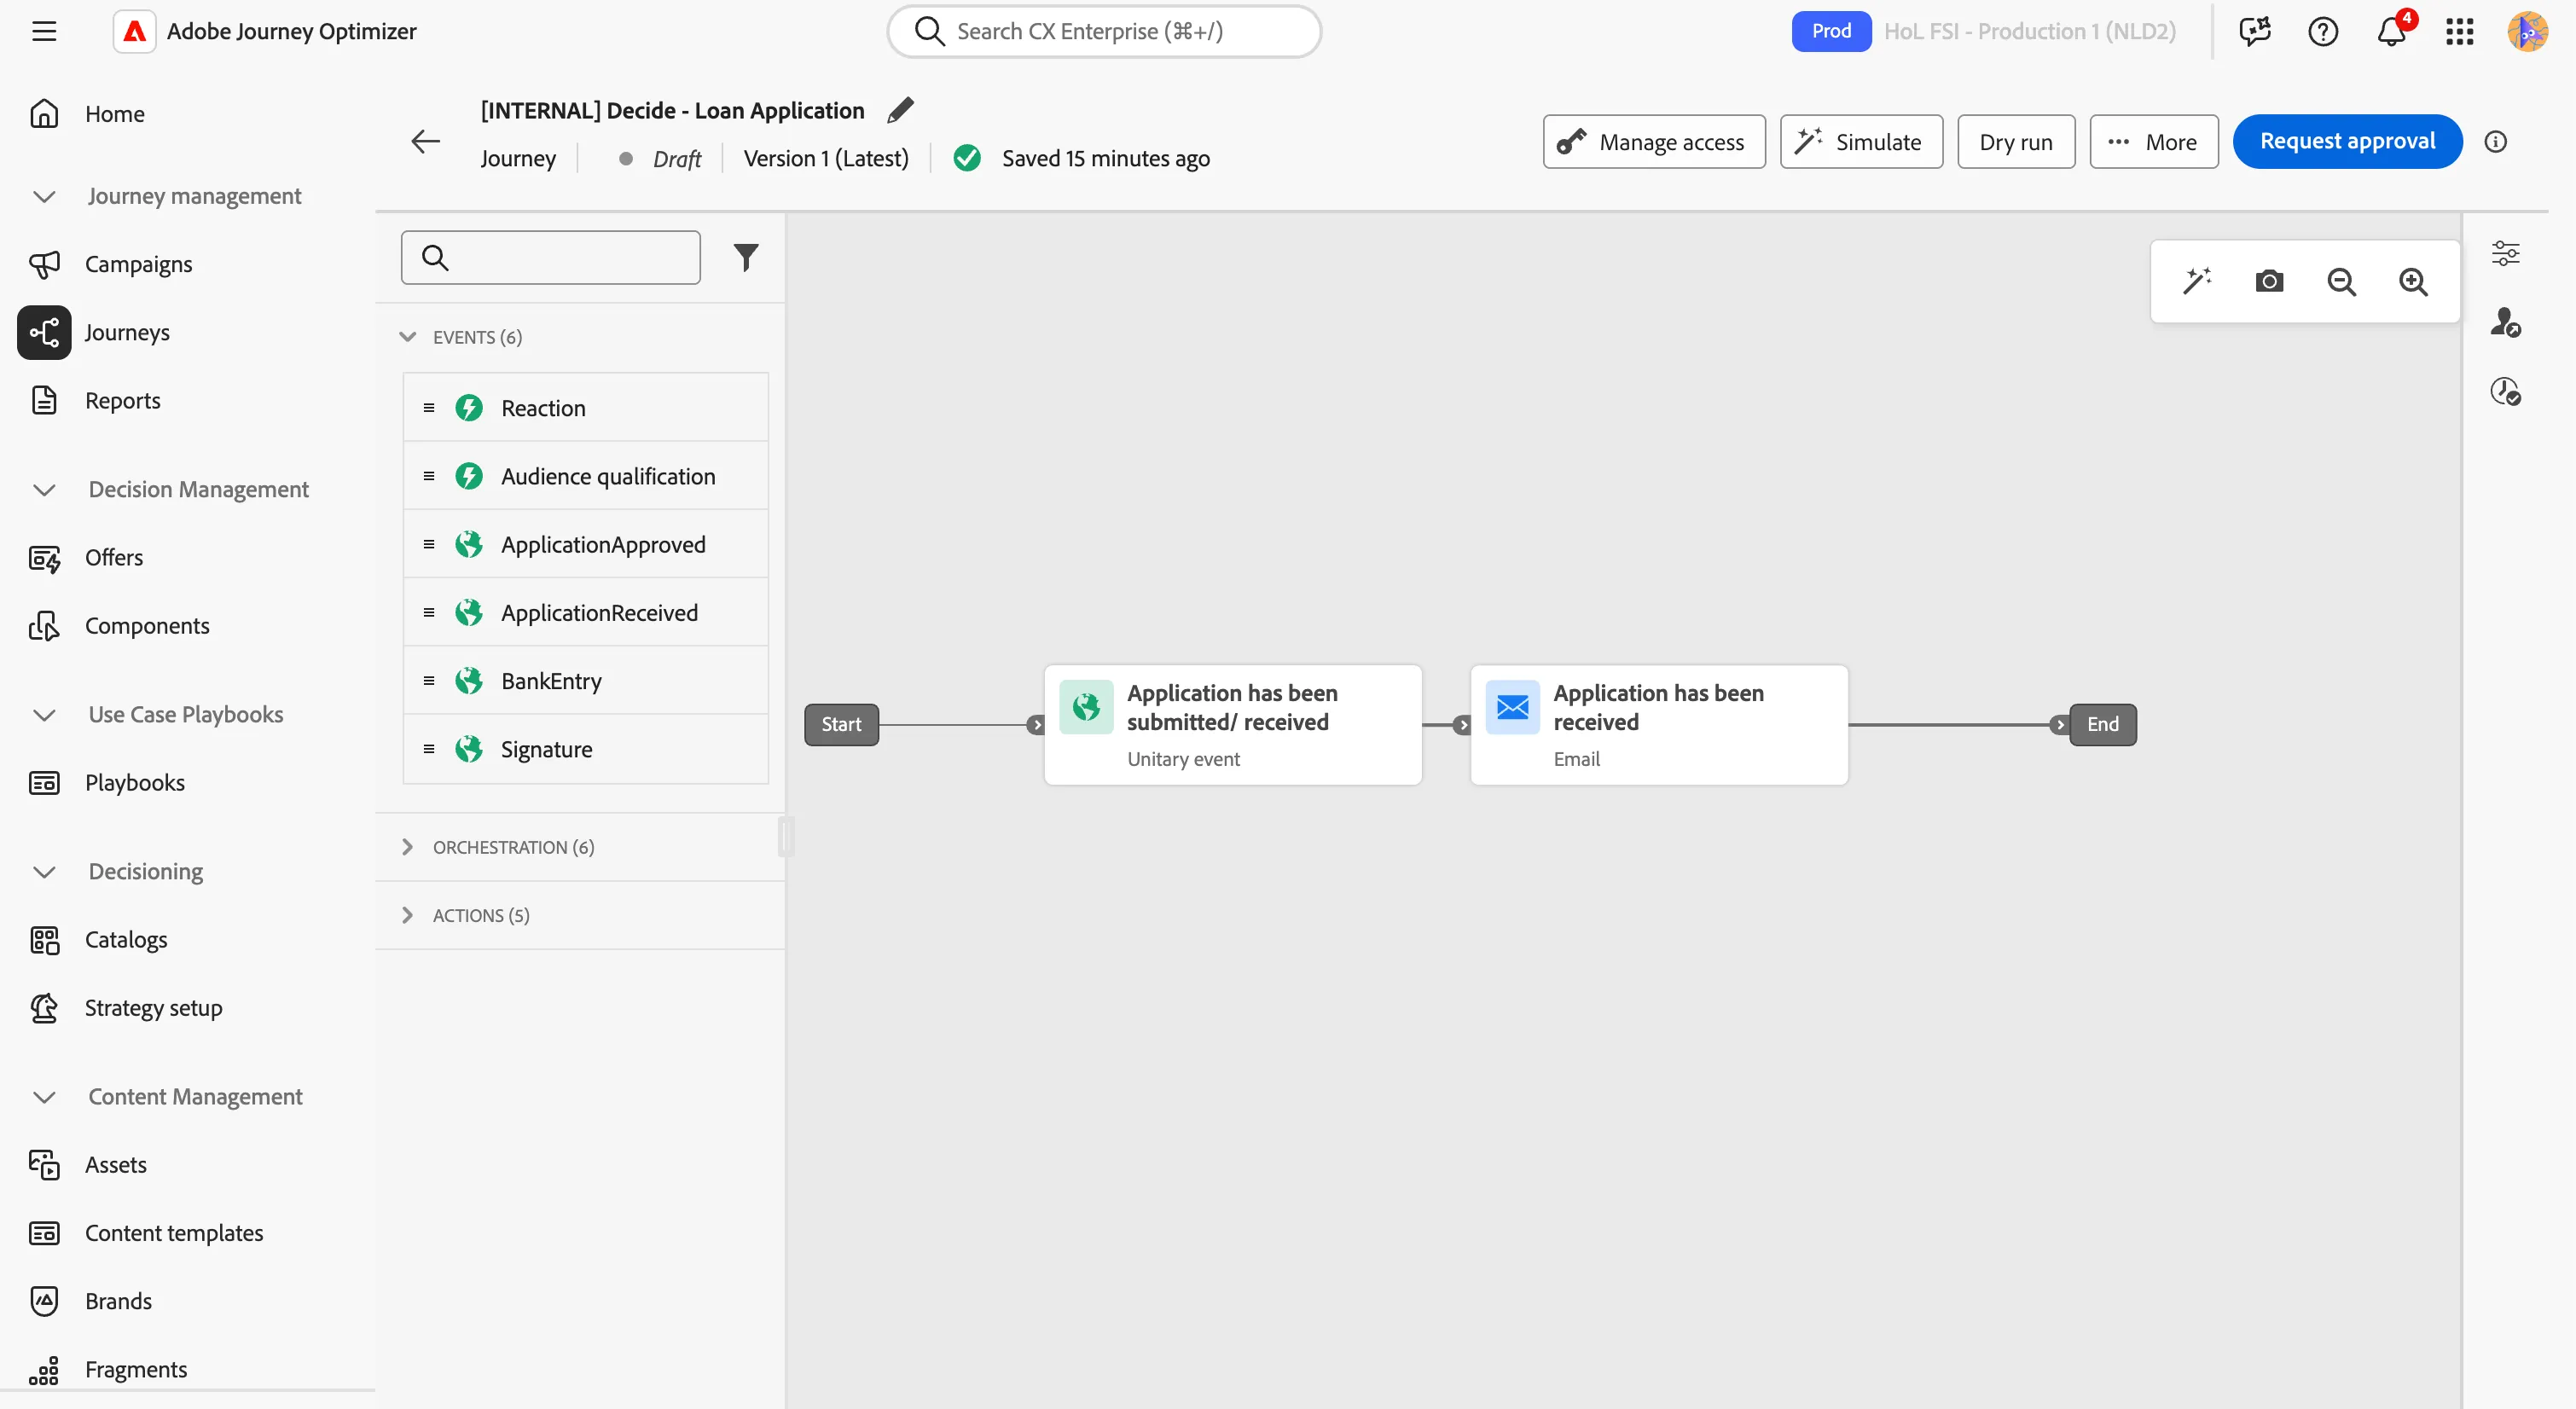The height and width of the screenshot is (1409, 2576).
Task: Click the Dry run button
Action: pyautogui.click(x=2016, y=142)
